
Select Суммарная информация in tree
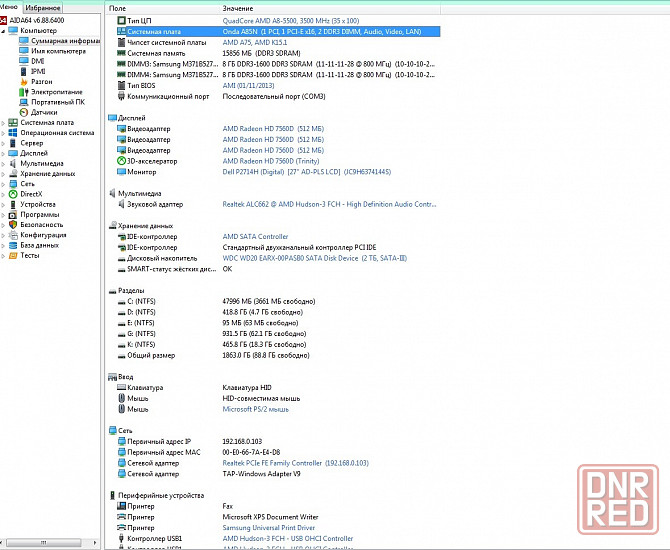(x=65, y=41)
